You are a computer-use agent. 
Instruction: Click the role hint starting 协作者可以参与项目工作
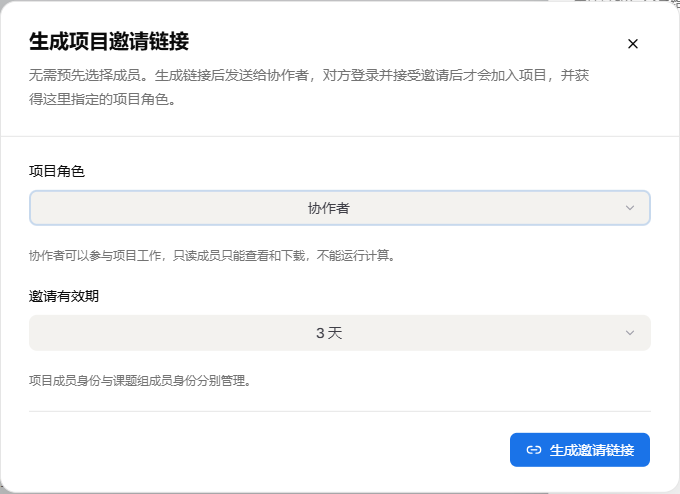pyautogui.click(x=212, y=255)
